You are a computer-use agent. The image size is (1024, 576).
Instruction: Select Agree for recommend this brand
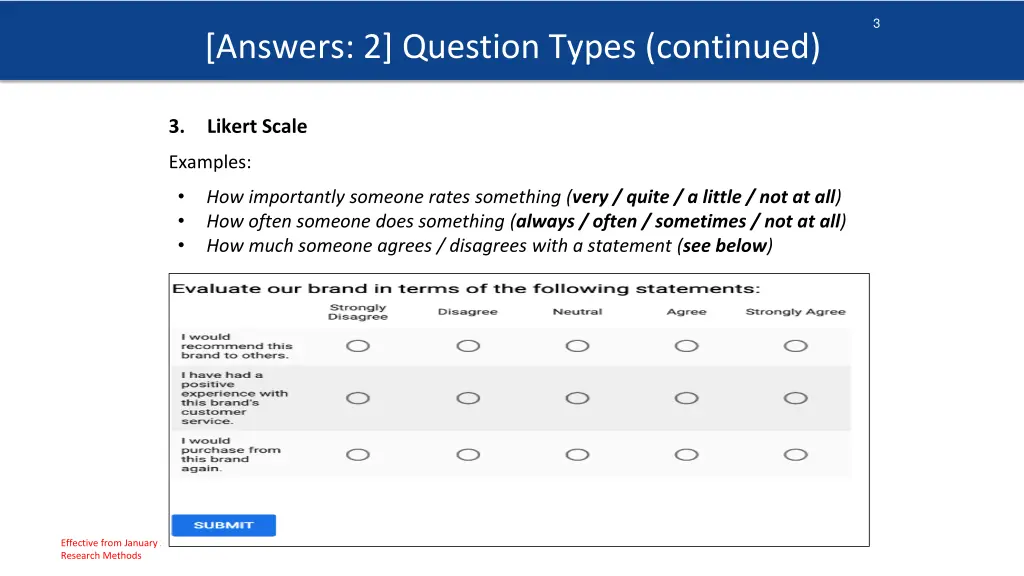(x=686, y=346)
